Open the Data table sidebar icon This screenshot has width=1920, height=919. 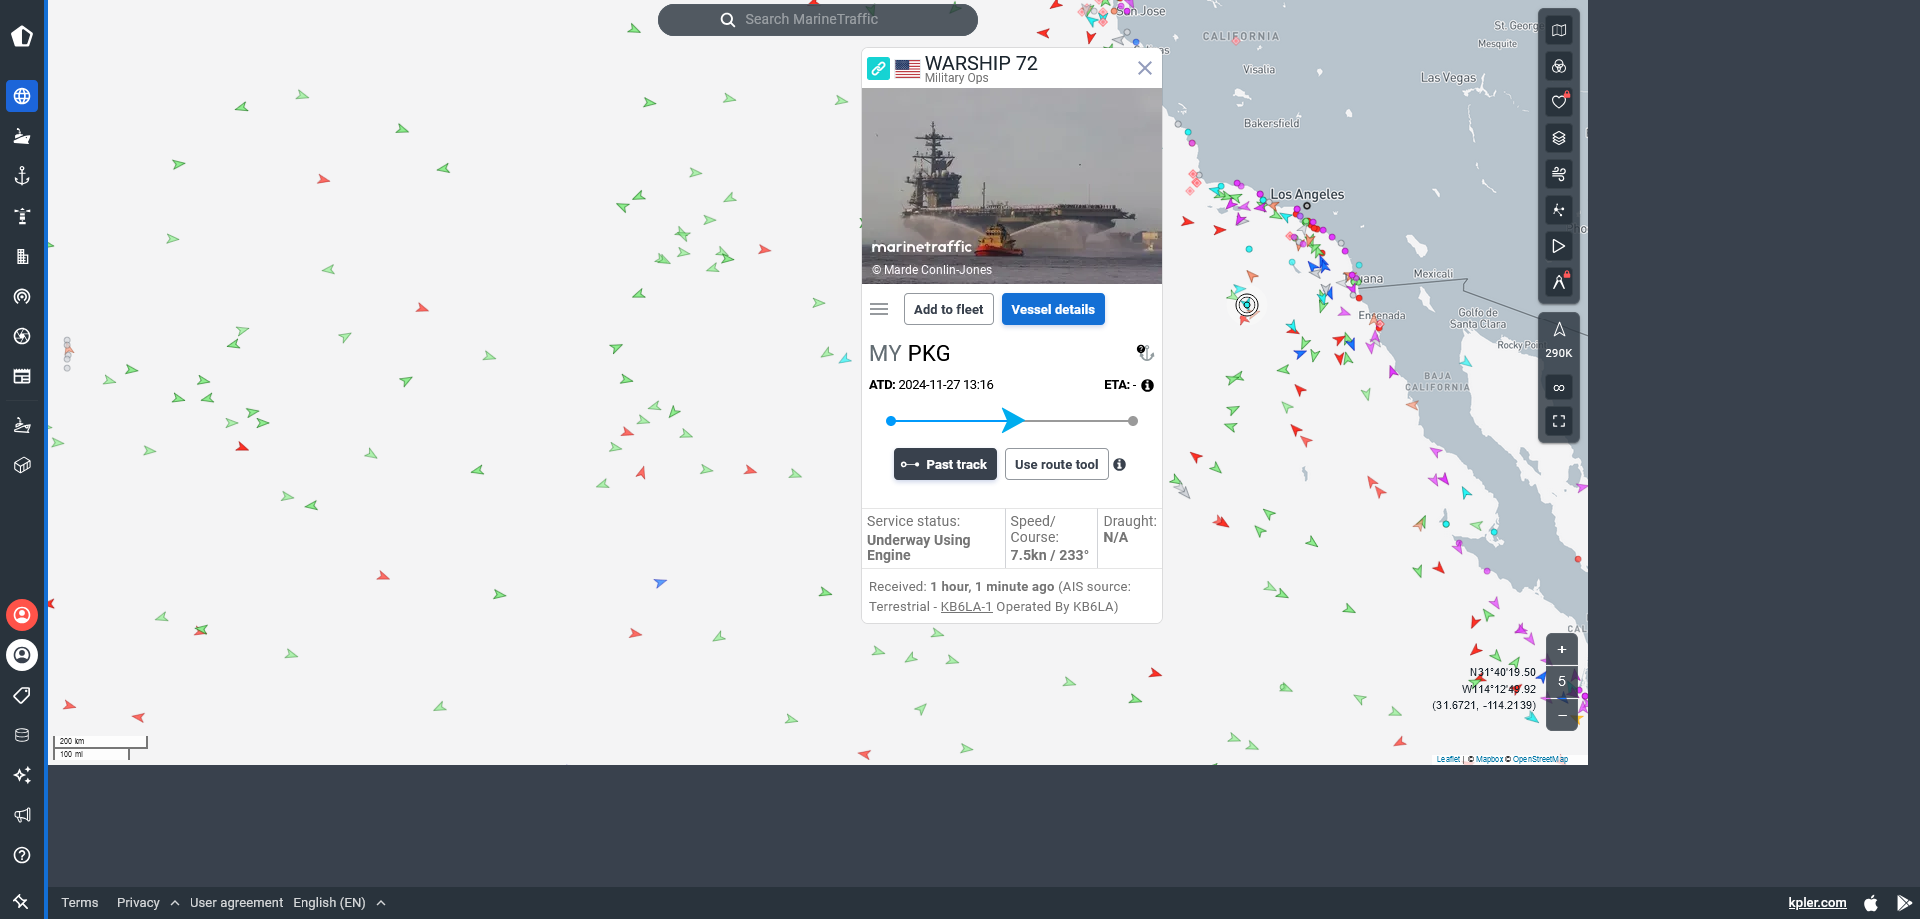coord(22,376)
